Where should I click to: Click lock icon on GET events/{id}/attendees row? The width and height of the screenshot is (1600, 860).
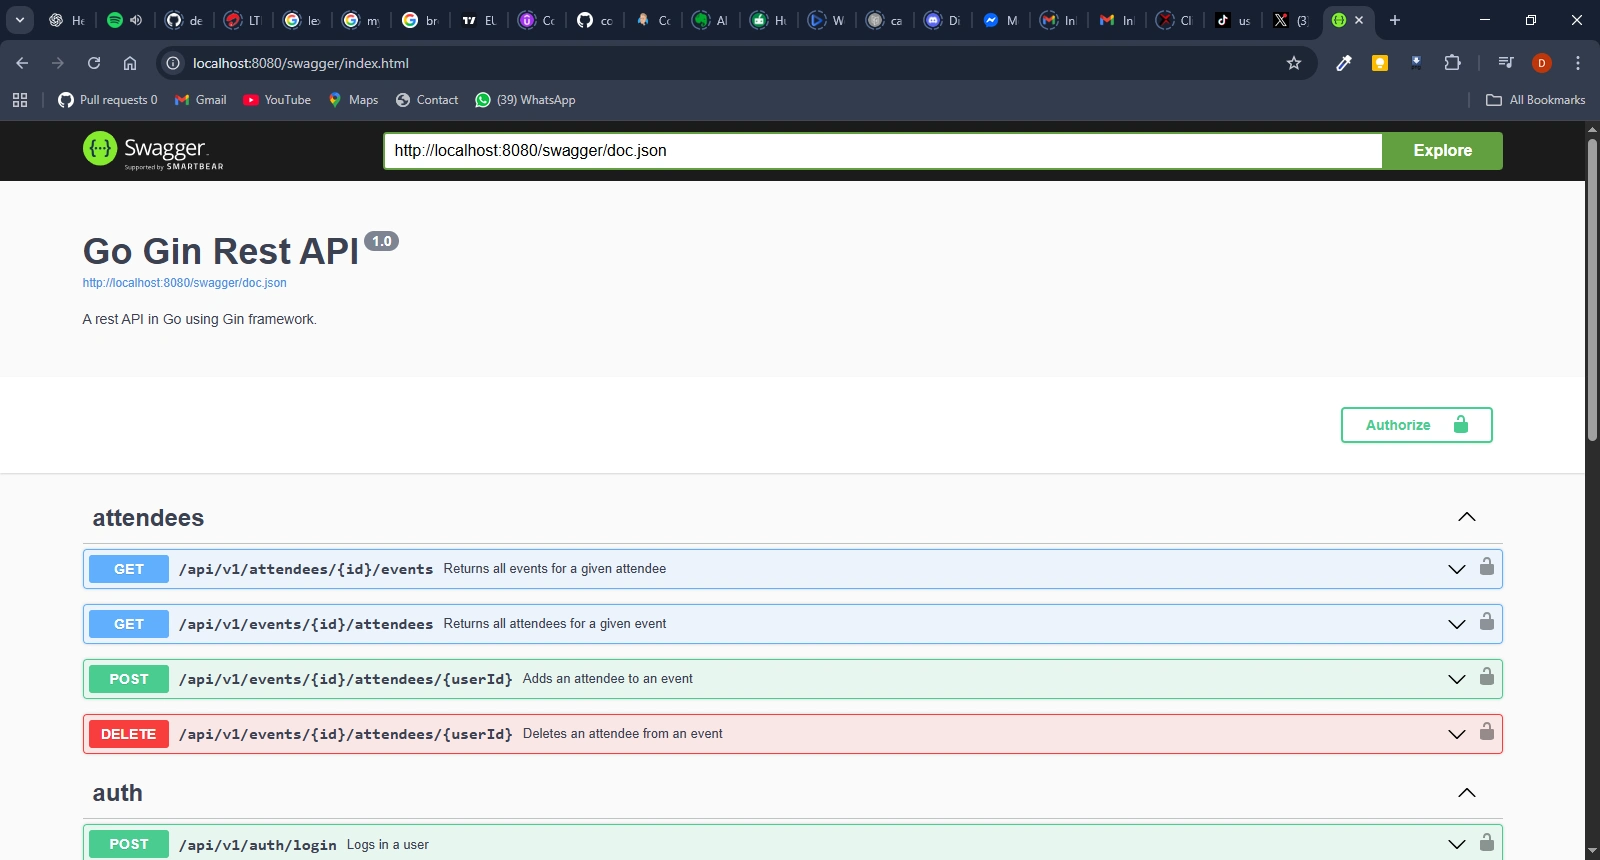(1487, 622)
